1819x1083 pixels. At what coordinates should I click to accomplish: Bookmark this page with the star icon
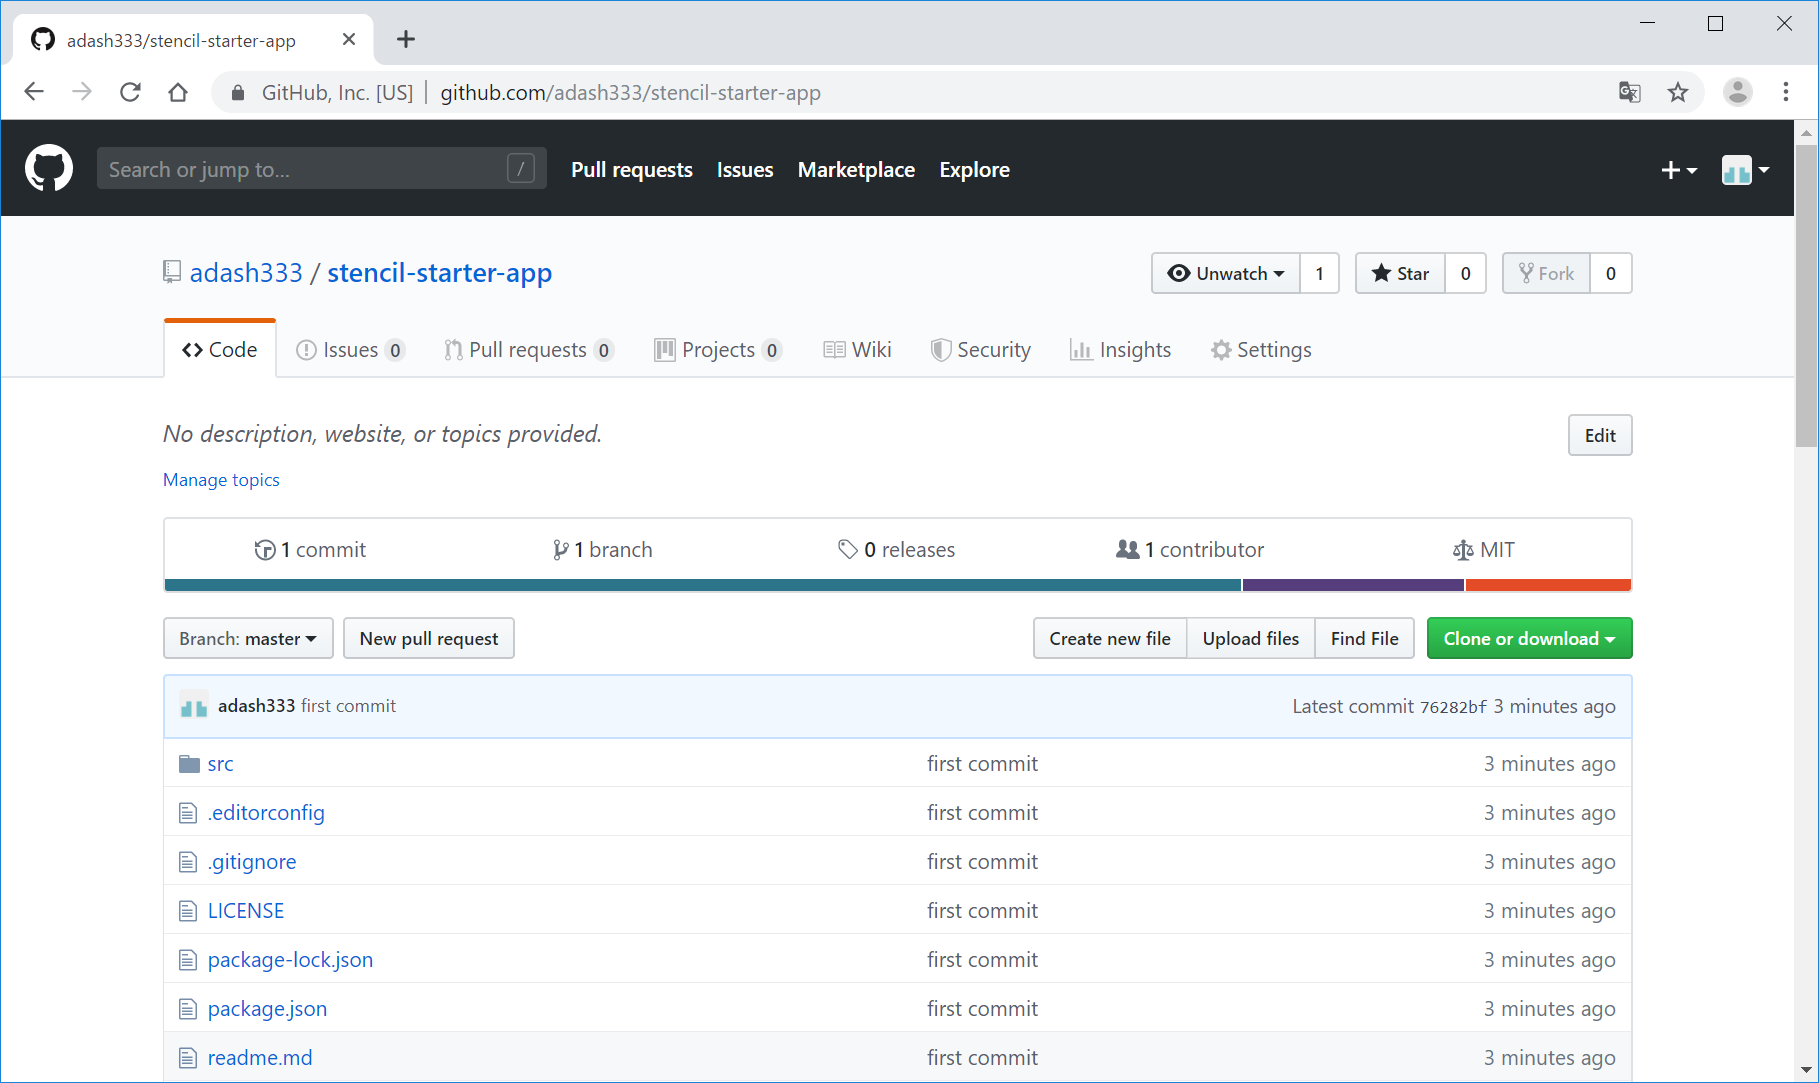pos(1677,93)
